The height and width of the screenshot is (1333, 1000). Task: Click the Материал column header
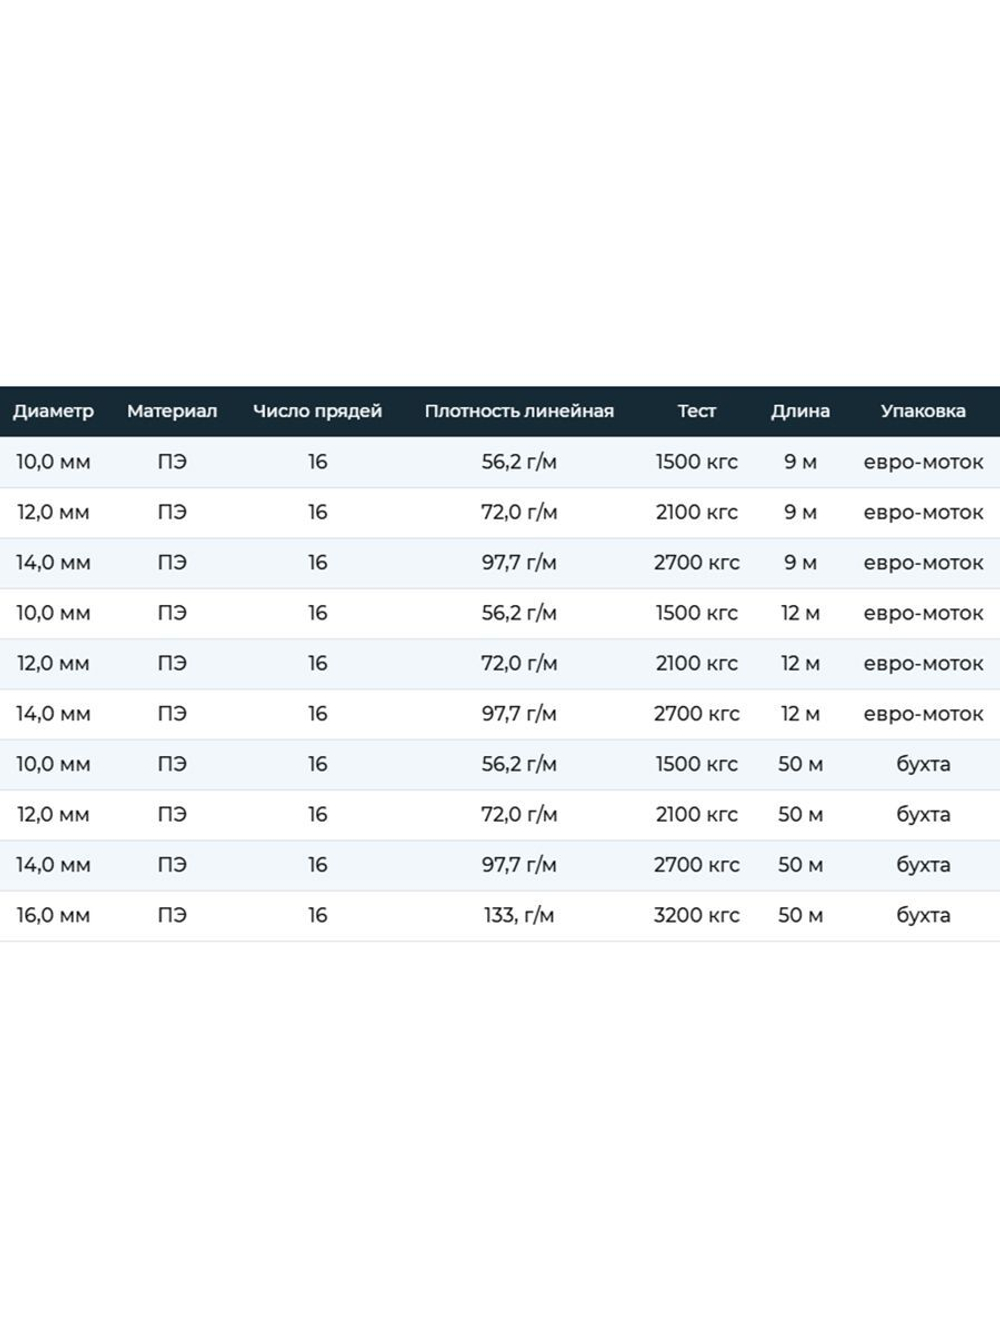pyautogui.click(x=172, y=411)
